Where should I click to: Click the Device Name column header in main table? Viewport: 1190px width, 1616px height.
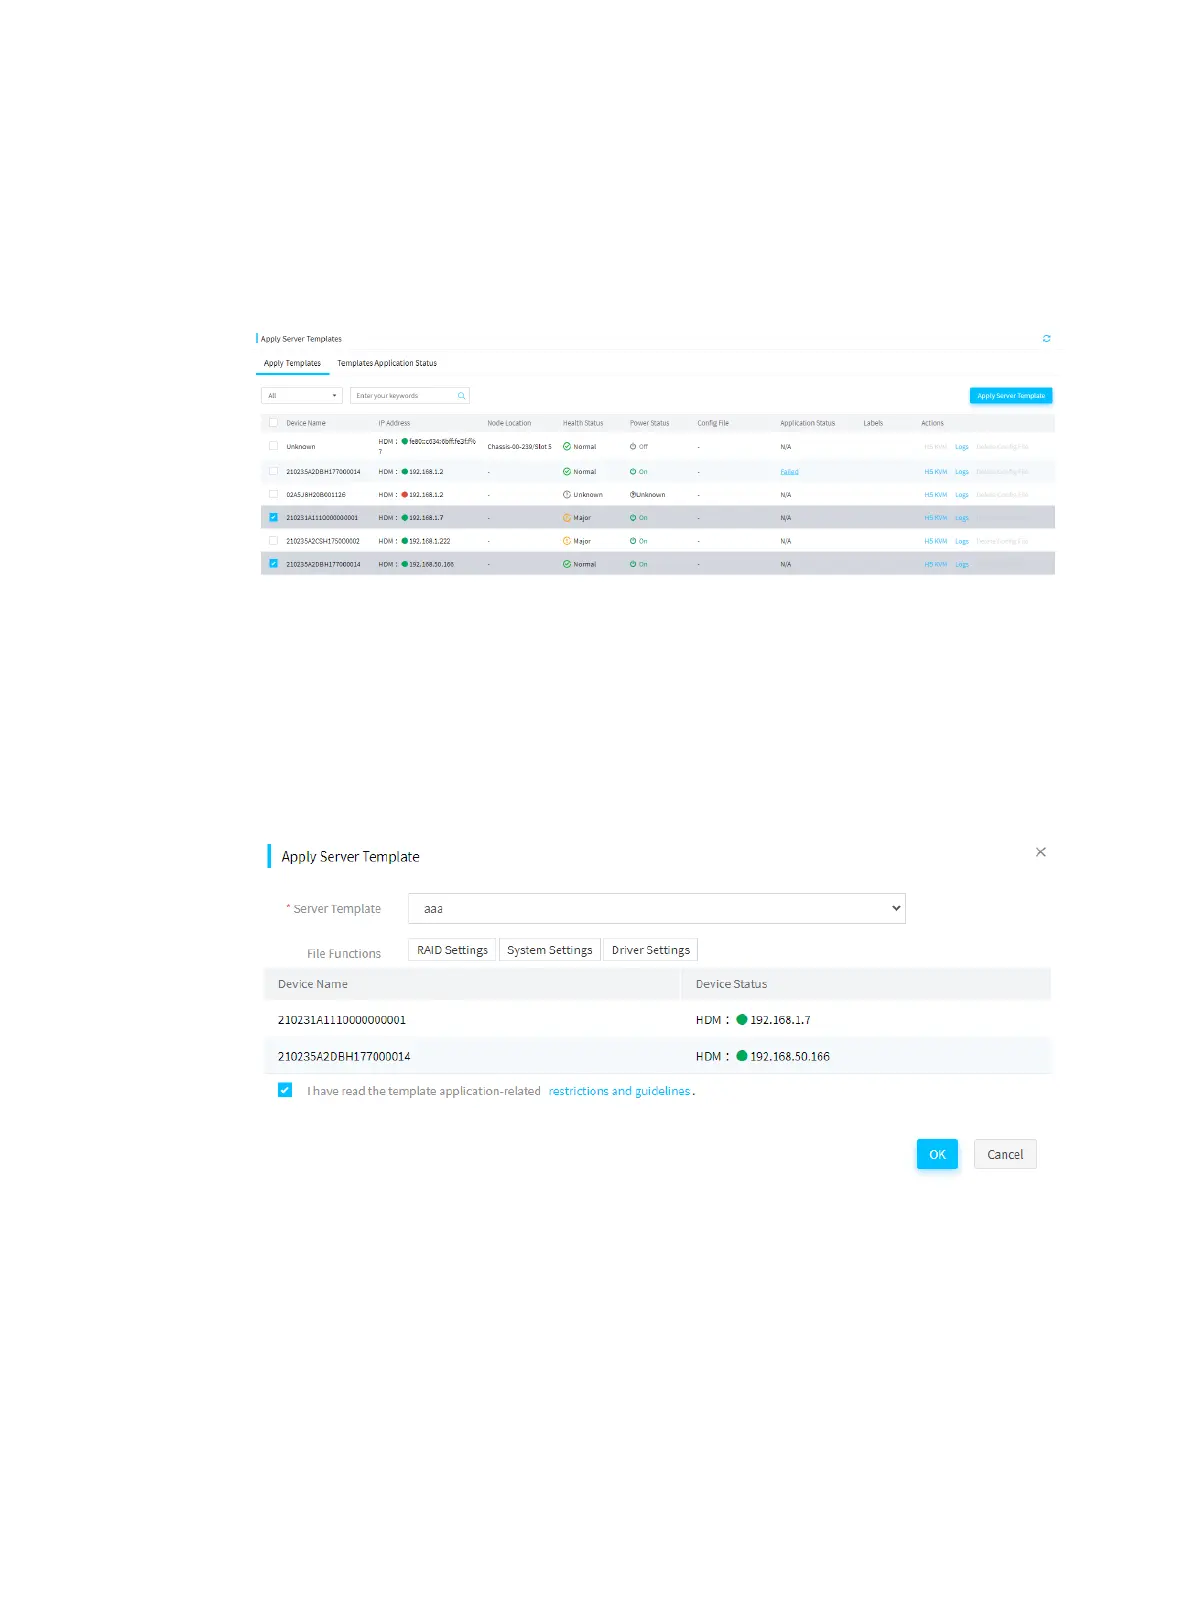[x=306, y=423]
